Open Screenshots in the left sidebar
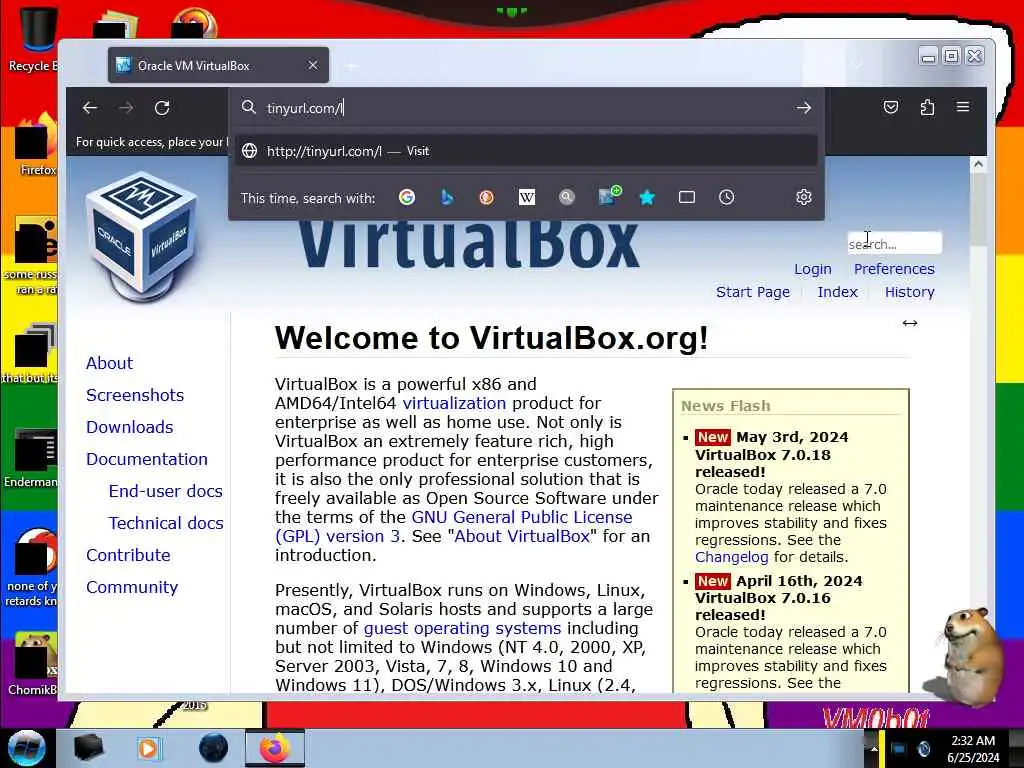This screenshot has width=1024, height=768. click(135, 395)
